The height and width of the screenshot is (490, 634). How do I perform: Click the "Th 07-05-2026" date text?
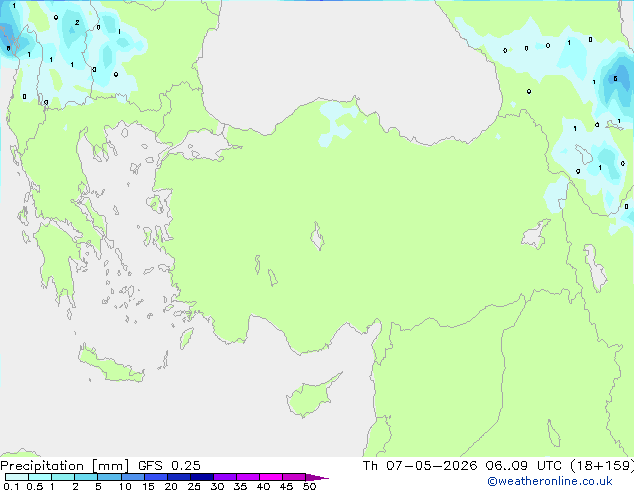tap(420, 465)
